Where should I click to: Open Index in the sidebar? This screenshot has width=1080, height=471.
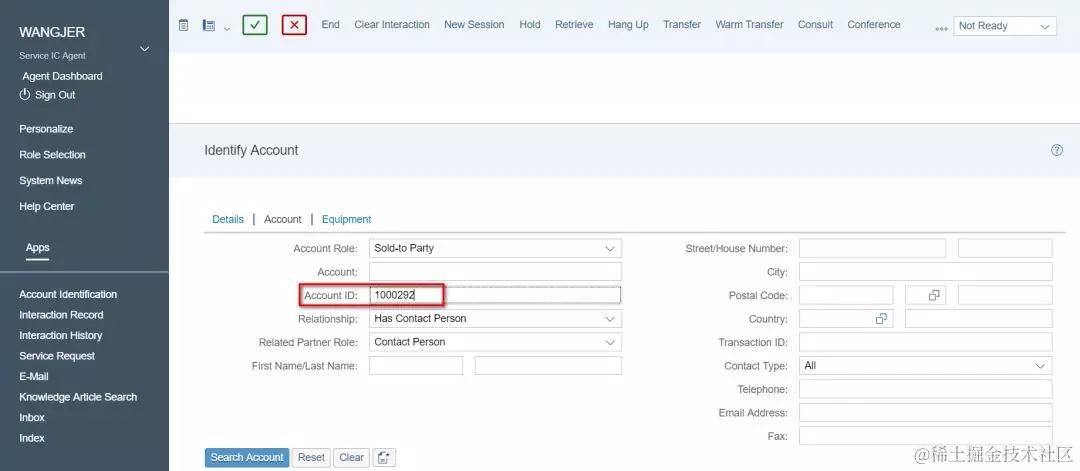[32, 438]
